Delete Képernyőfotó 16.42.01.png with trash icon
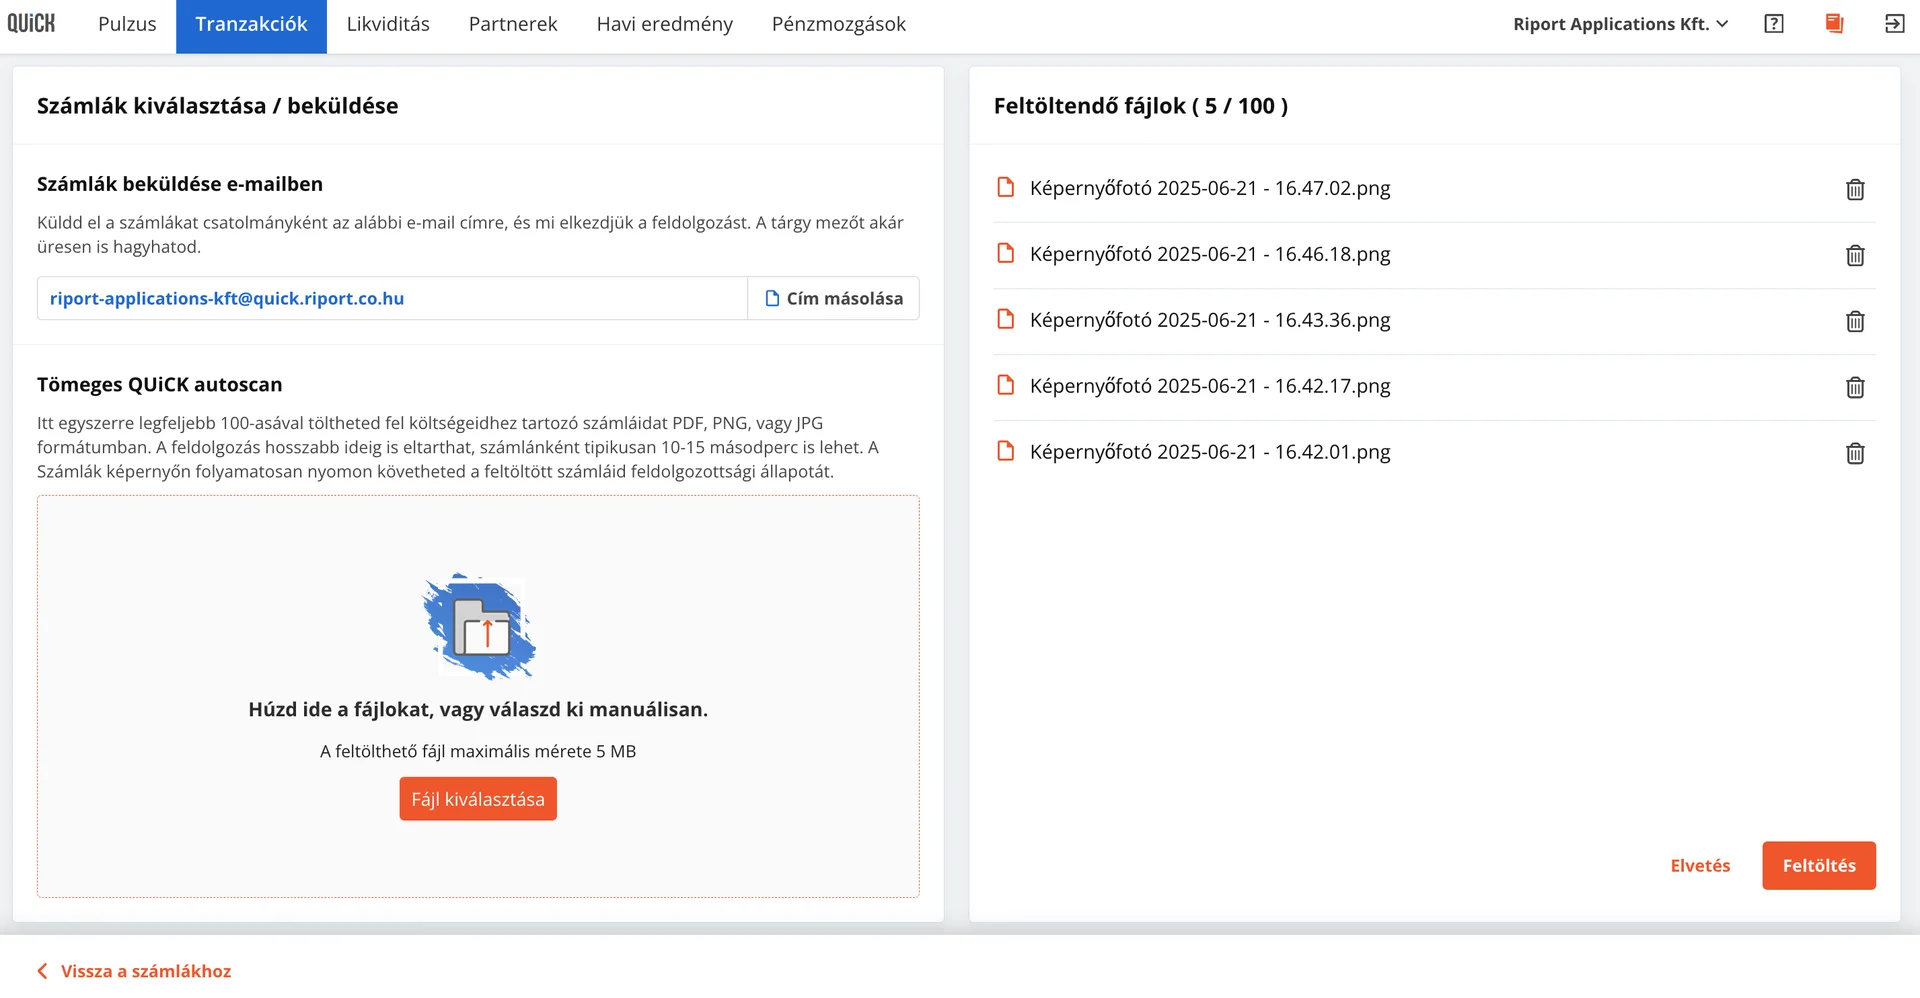This screenshot has width=1920, height=998. coord(1855,453)
